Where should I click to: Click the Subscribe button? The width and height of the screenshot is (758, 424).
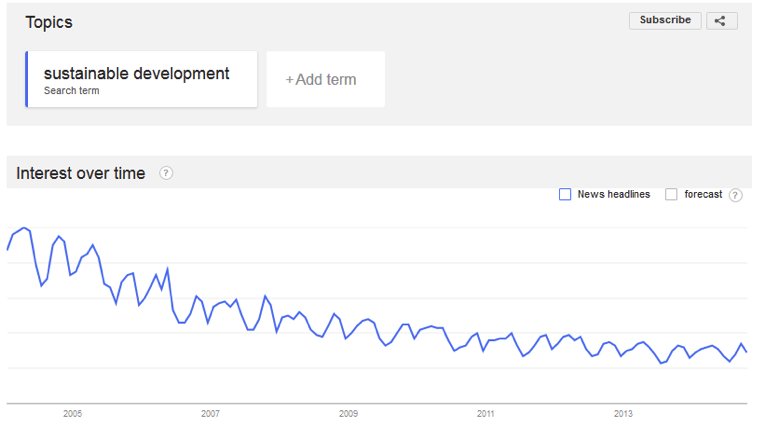click(665, 20)
